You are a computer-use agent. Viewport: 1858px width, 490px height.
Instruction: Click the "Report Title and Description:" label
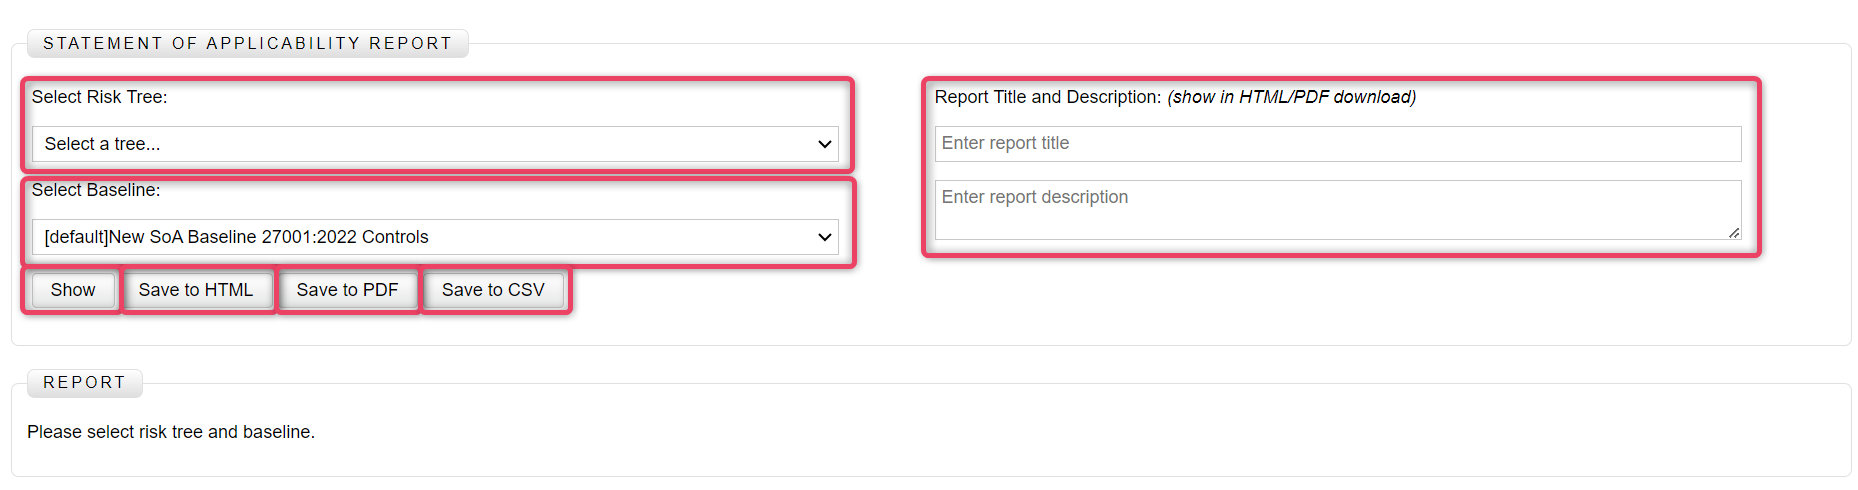click(x=1047, y=97)
